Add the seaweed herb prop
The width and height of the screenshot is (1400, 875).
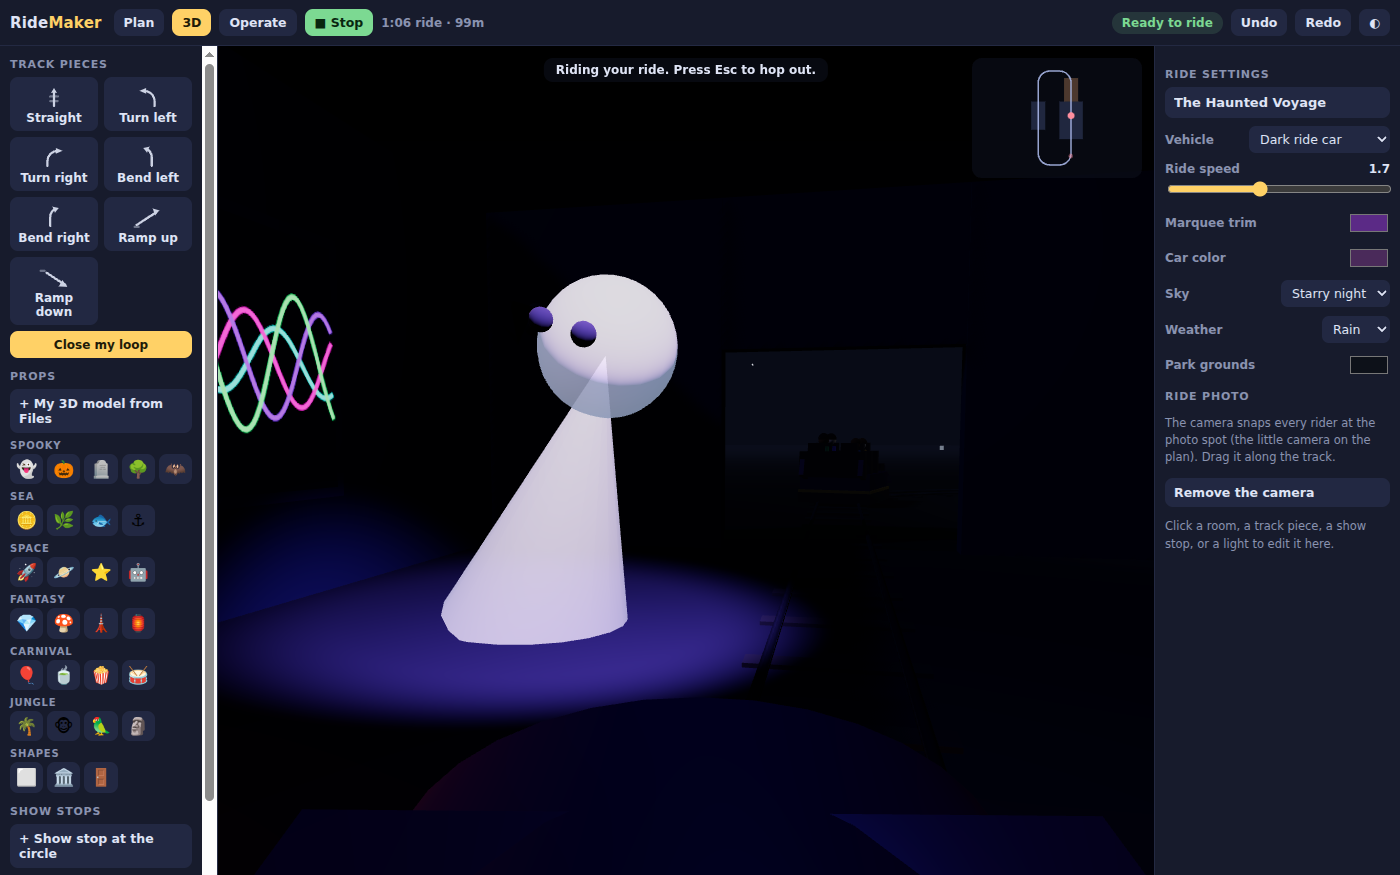click(64, 520)
